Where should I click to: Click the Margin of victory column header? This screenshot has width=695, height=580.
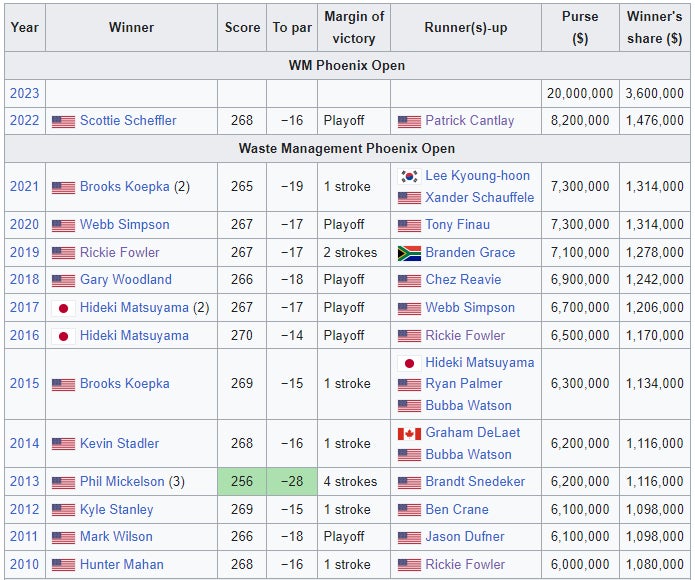pos(353,27)
